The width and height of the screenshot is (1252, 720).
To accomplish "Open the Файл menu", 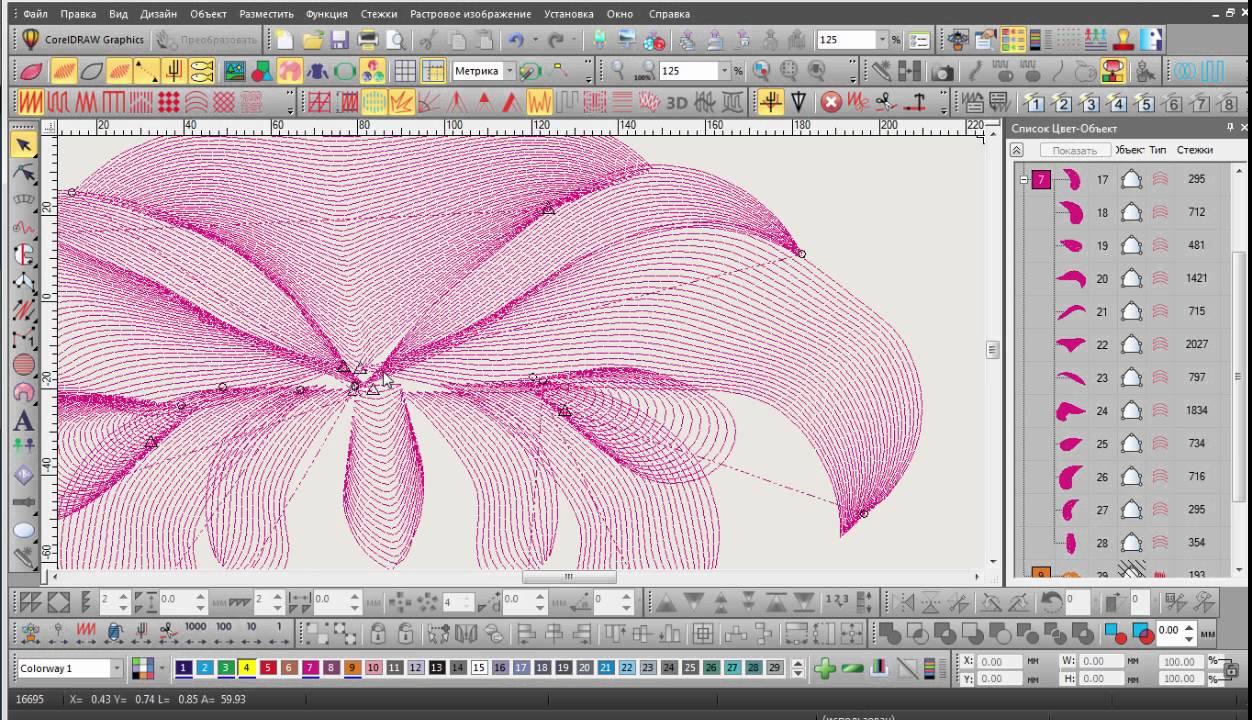I will click(35, 14).
